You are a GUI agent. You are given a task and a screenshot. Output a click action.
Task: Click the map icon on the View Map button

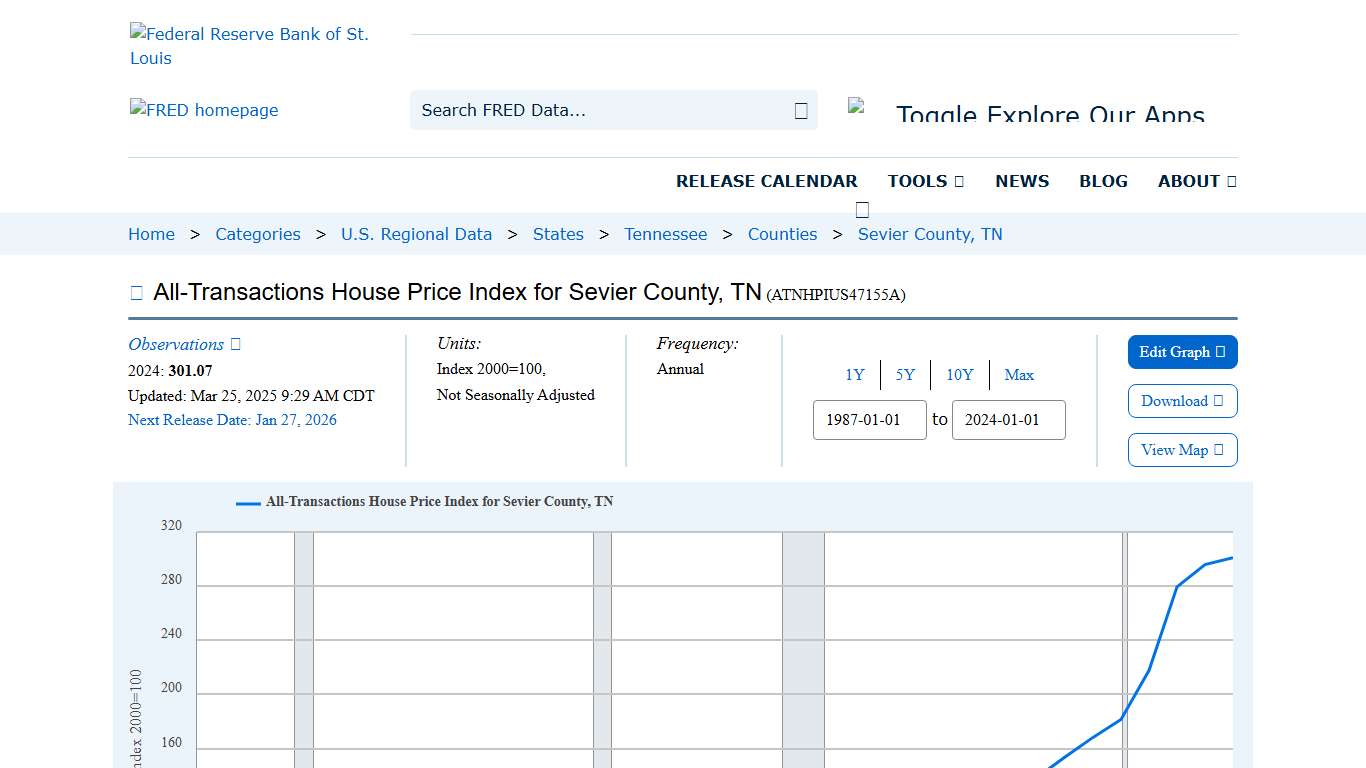1218,450
